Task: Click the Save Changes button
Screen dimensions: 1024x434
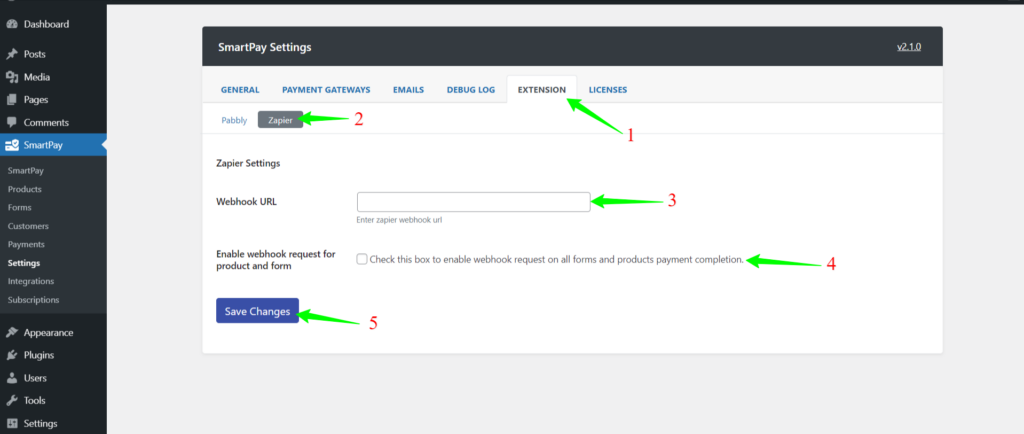Action: (257, 311)
